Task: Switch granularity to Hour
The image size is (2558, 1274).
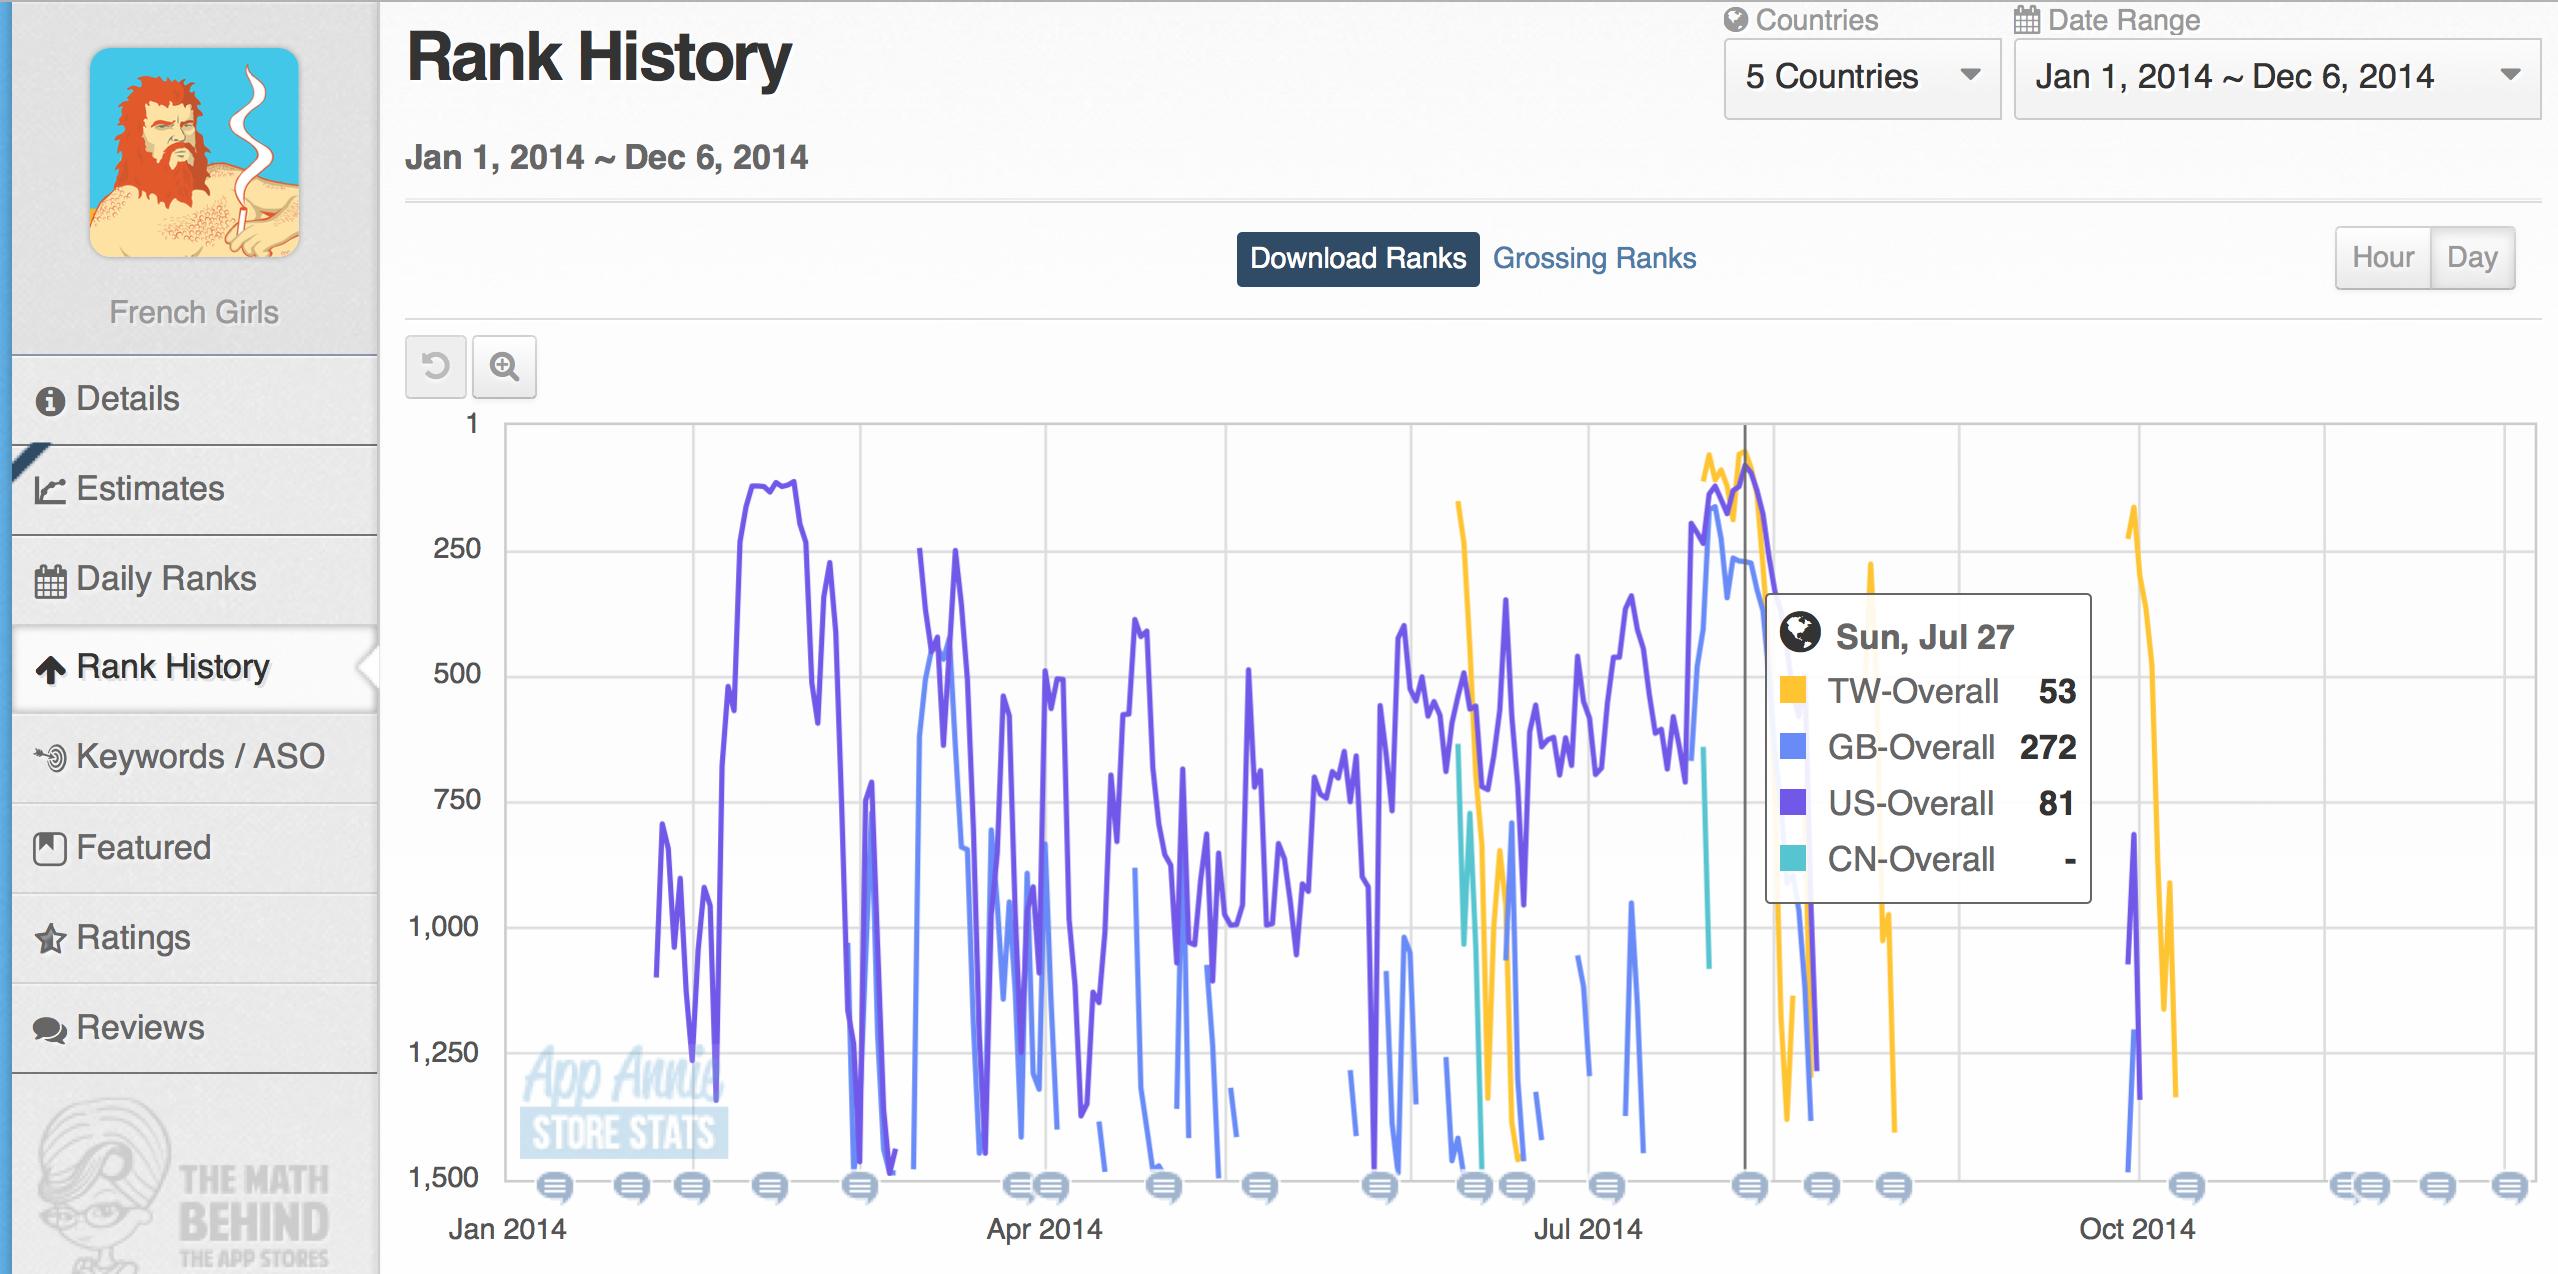Action: click(2383, 258)
